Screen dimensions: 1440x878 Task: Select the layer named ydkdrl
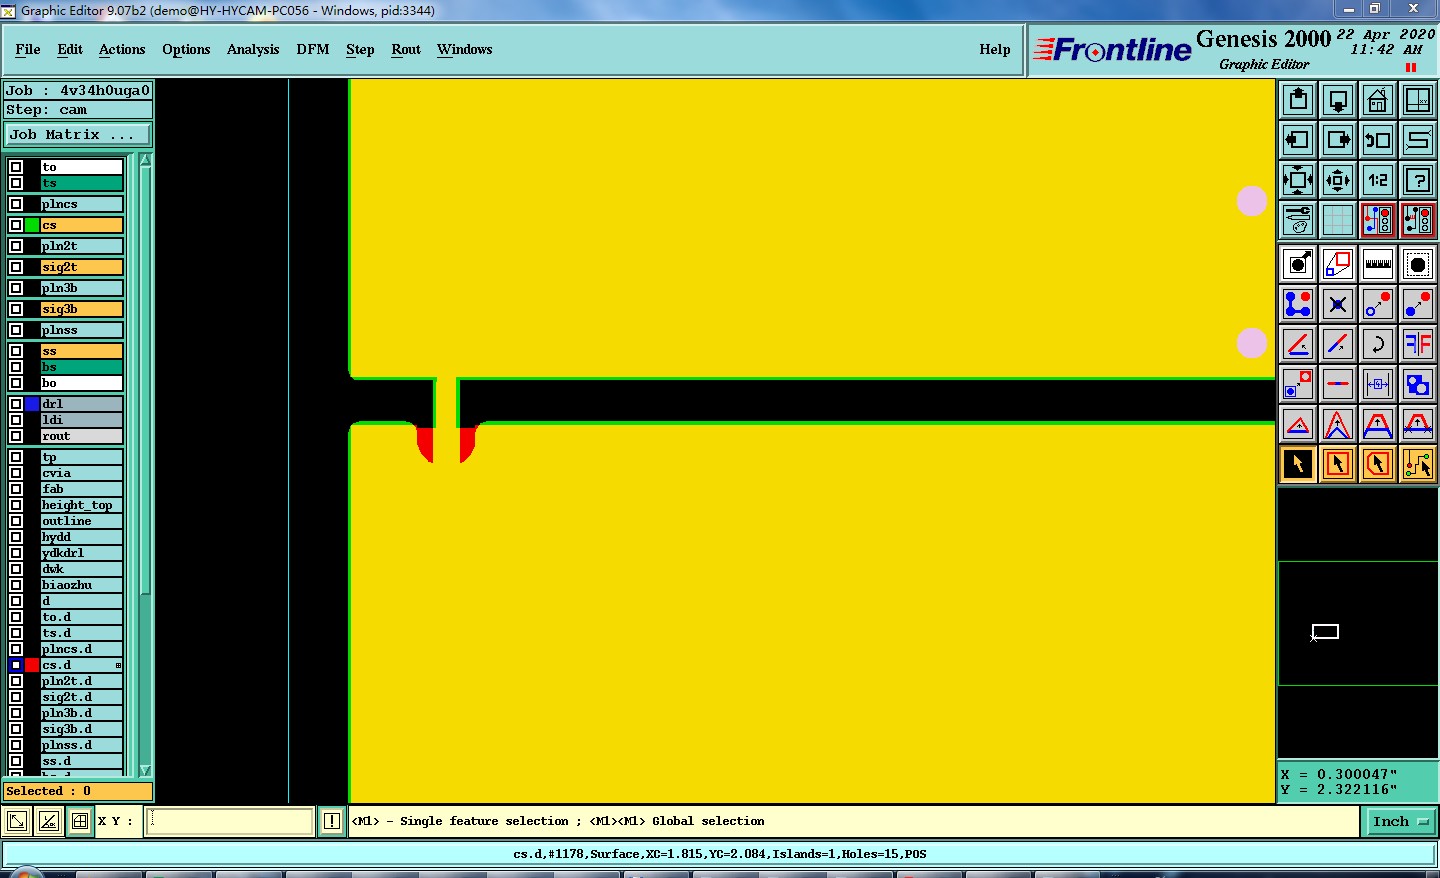coord(81,553)
